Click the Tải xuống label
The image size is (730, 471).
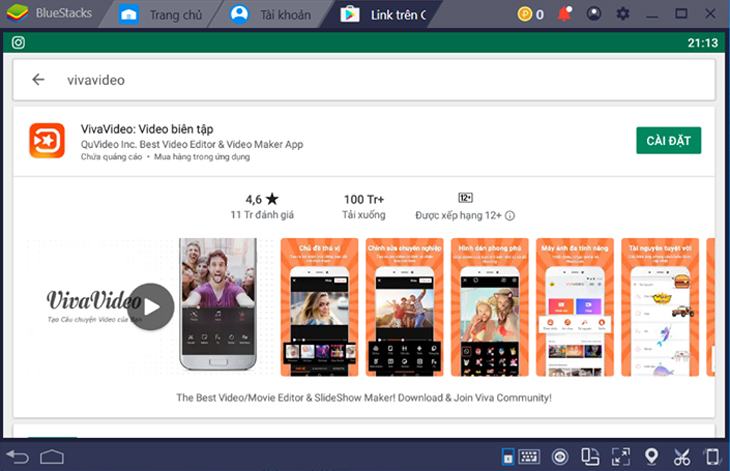364,215
